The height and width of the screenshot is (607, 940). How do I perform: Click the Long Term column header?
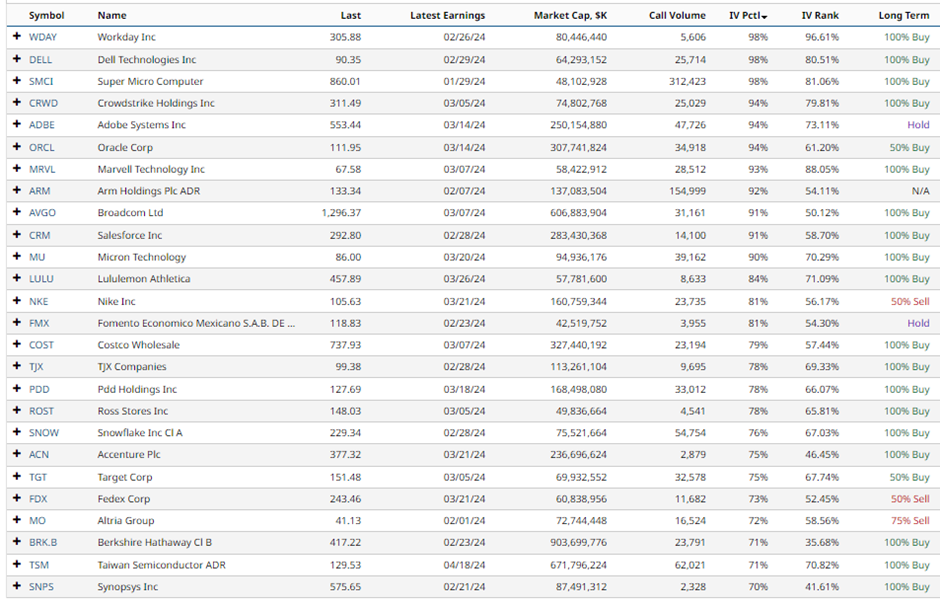(903, 15)
